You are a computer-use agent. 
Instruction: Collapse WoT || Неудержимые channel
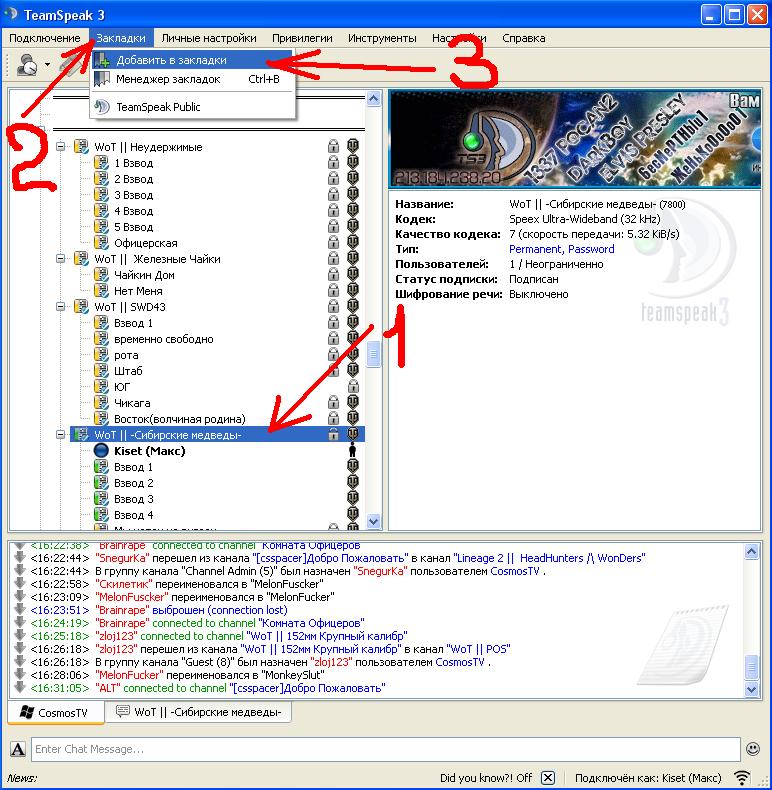point(60,147)
